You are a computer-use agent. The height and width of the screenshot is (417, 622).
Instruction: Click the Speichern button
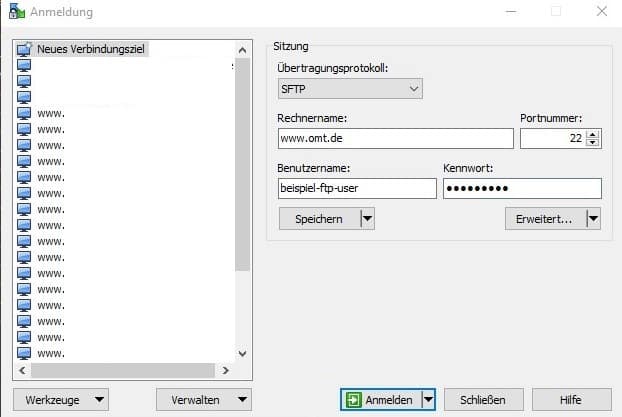(x=318, y=219)
